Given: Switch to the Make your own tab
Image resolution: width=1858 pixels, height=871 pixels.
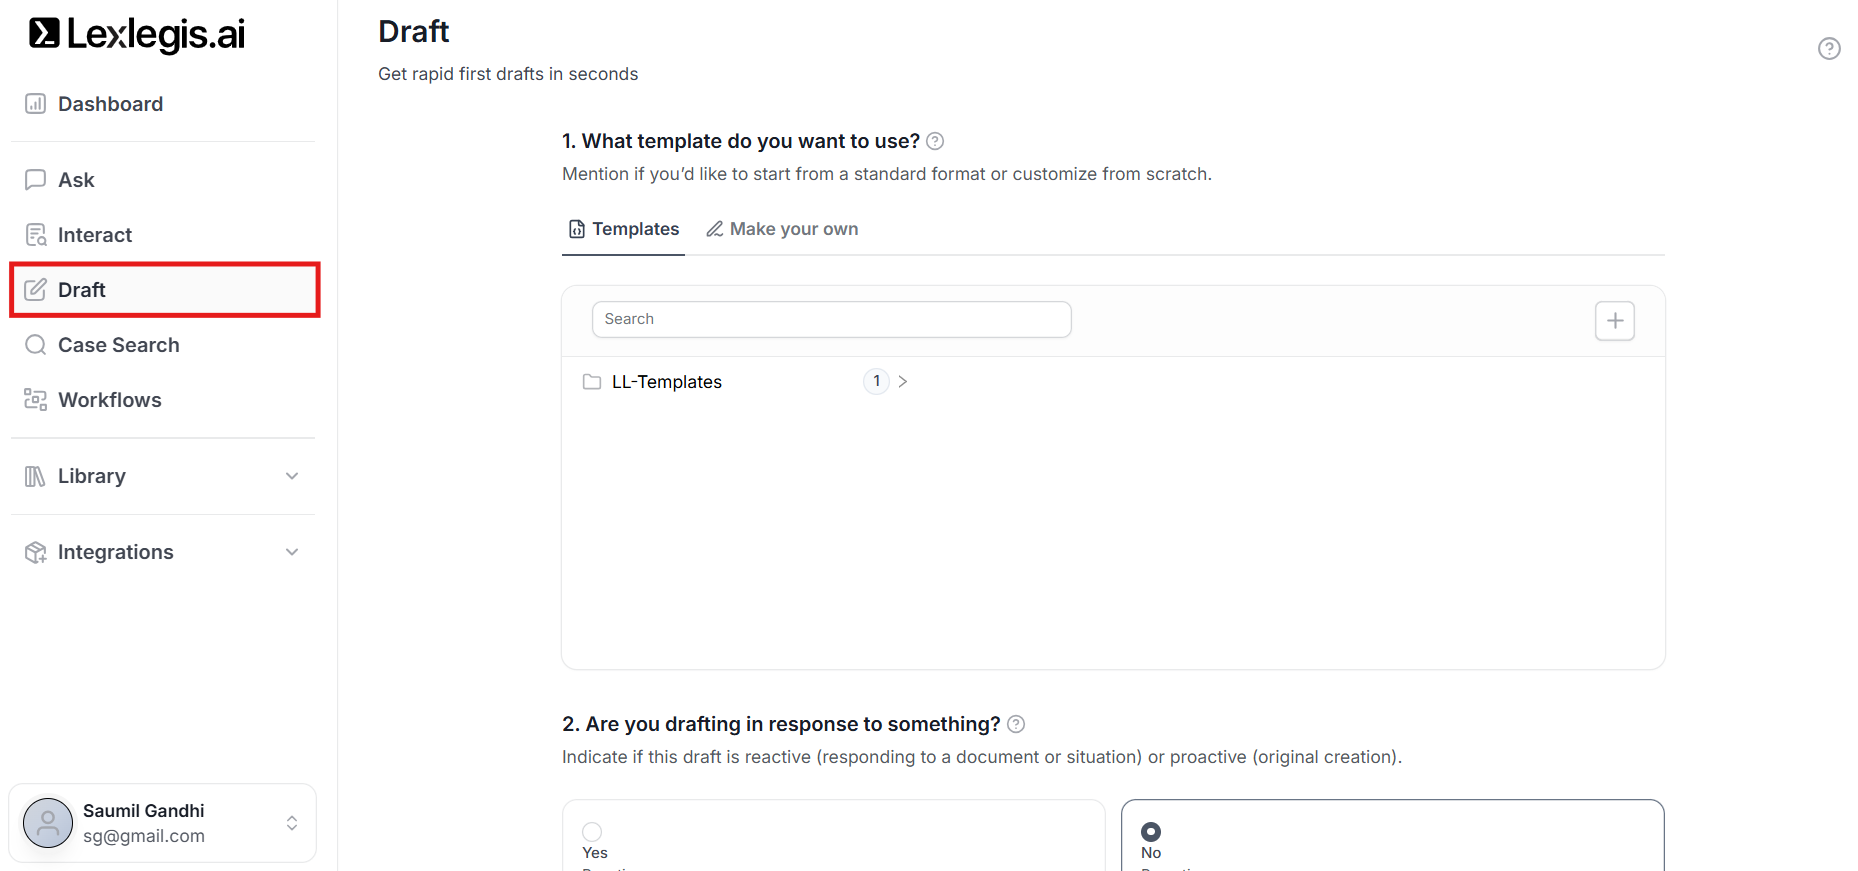Looking at the screenshot, I should coord(782,229).
